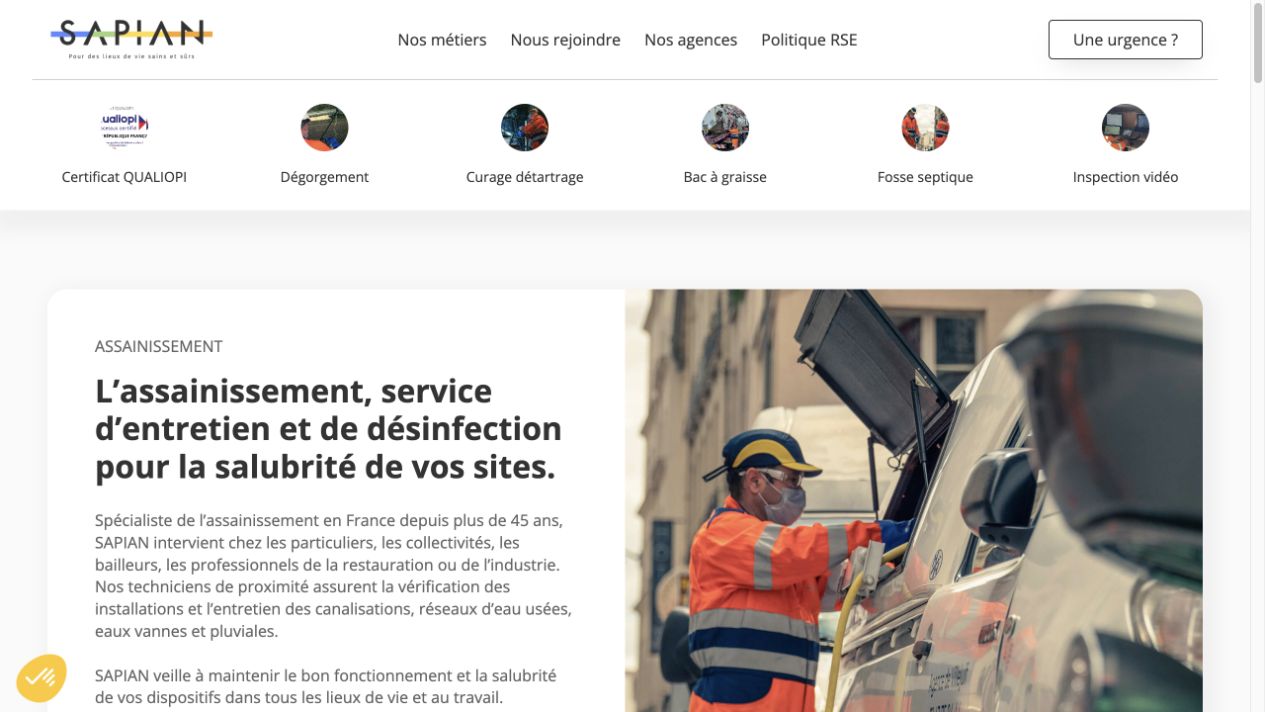Image resolution: width=1265 pixels, height=712 pixels.
Task: Select the Dégorgement round thumbnail
Action: pyautogui.click(x=324, y=127)
